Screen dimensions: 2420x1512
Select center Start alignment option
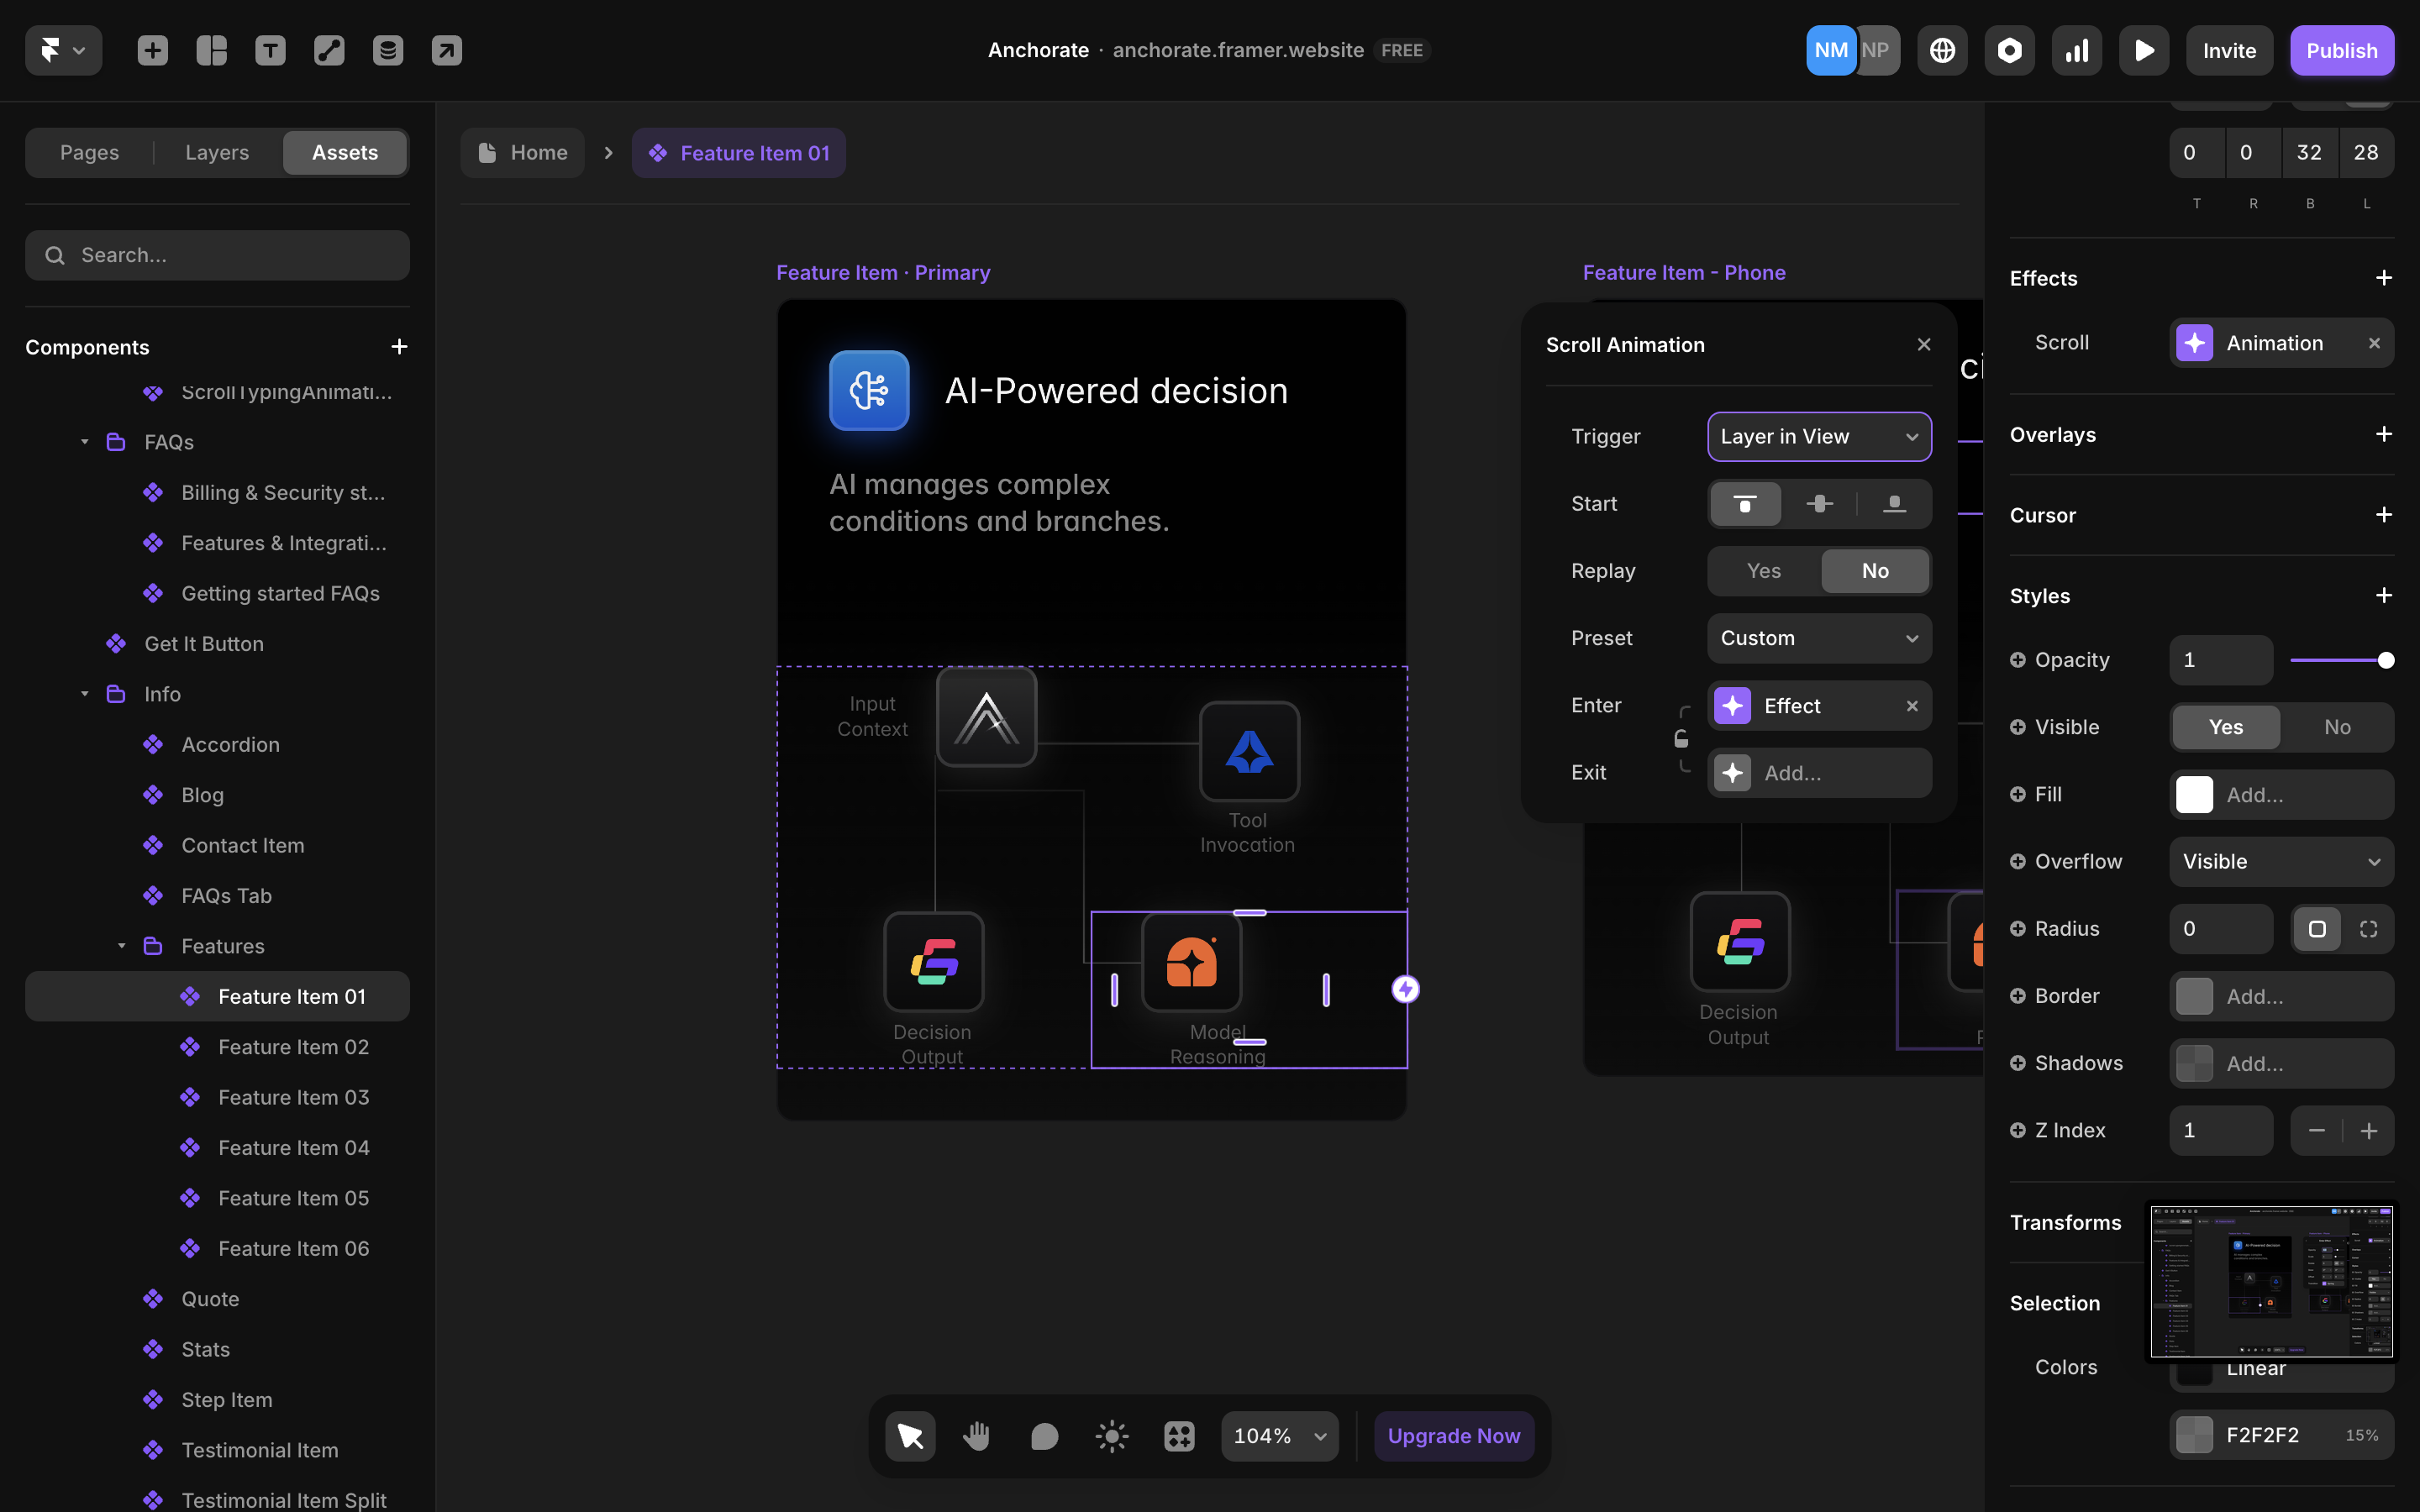[1819, 504]
